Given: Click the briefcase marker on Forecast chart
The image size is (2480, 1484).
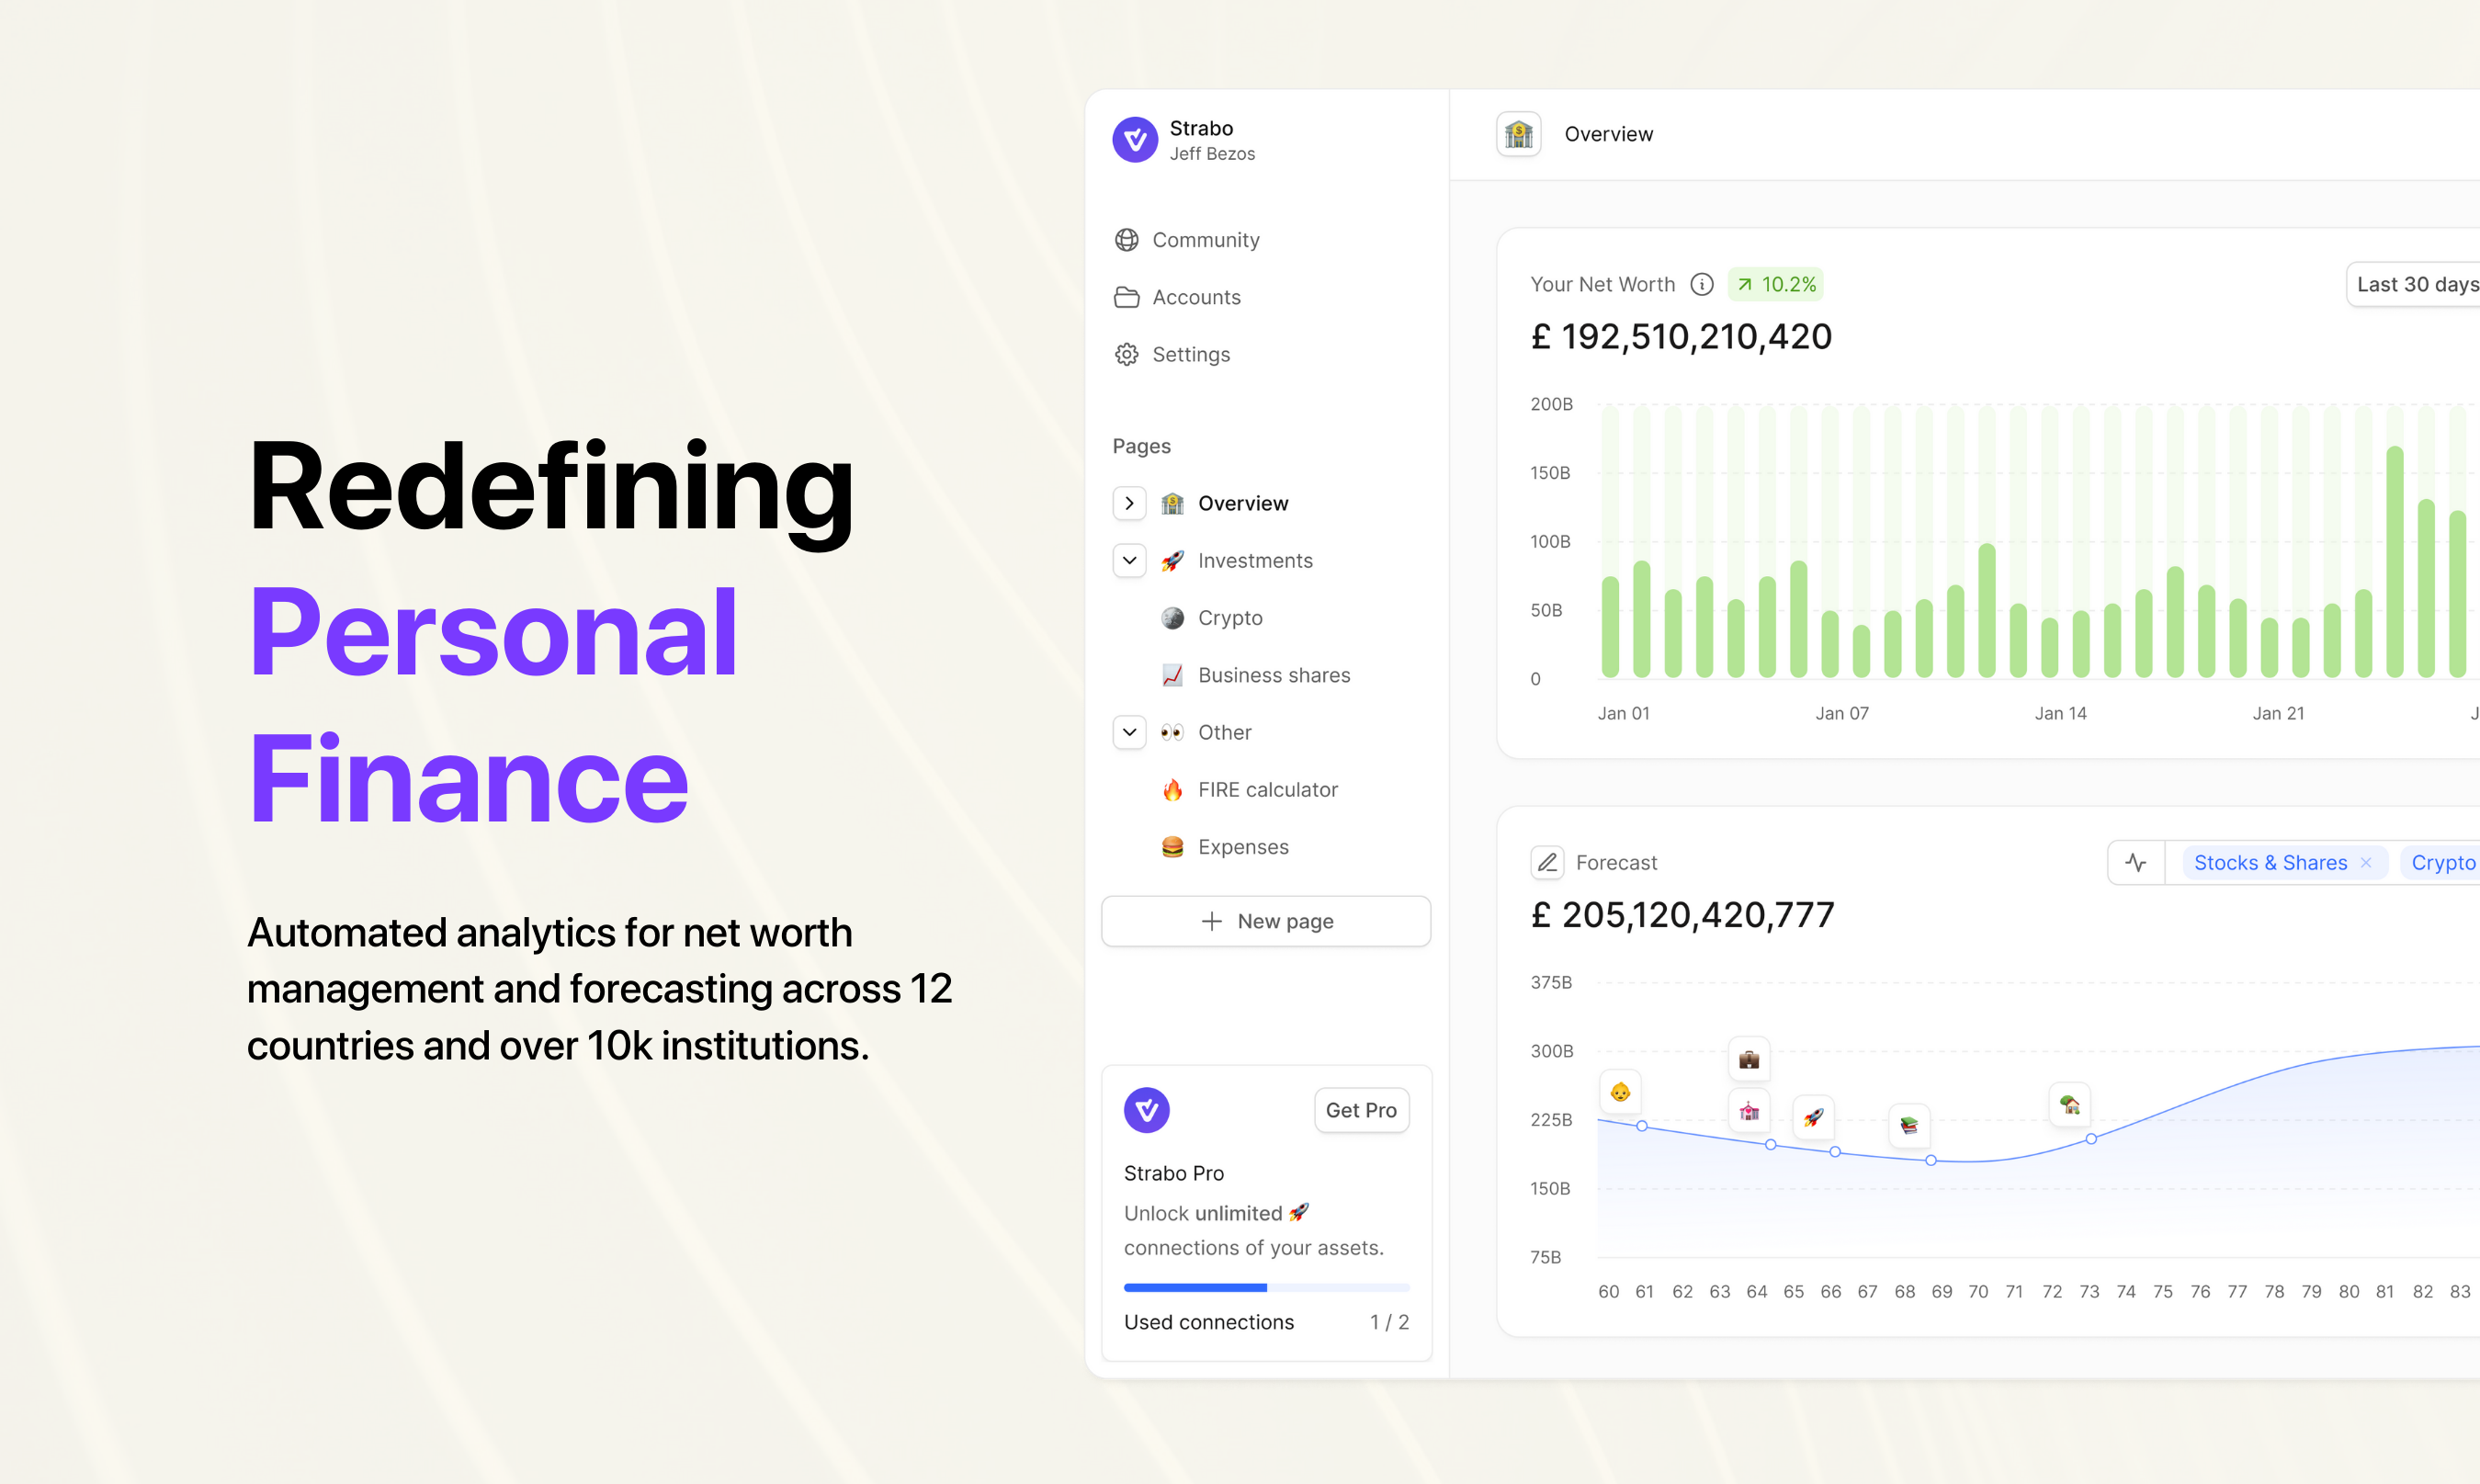Looking at the screenshot, I should 1748,1059.
